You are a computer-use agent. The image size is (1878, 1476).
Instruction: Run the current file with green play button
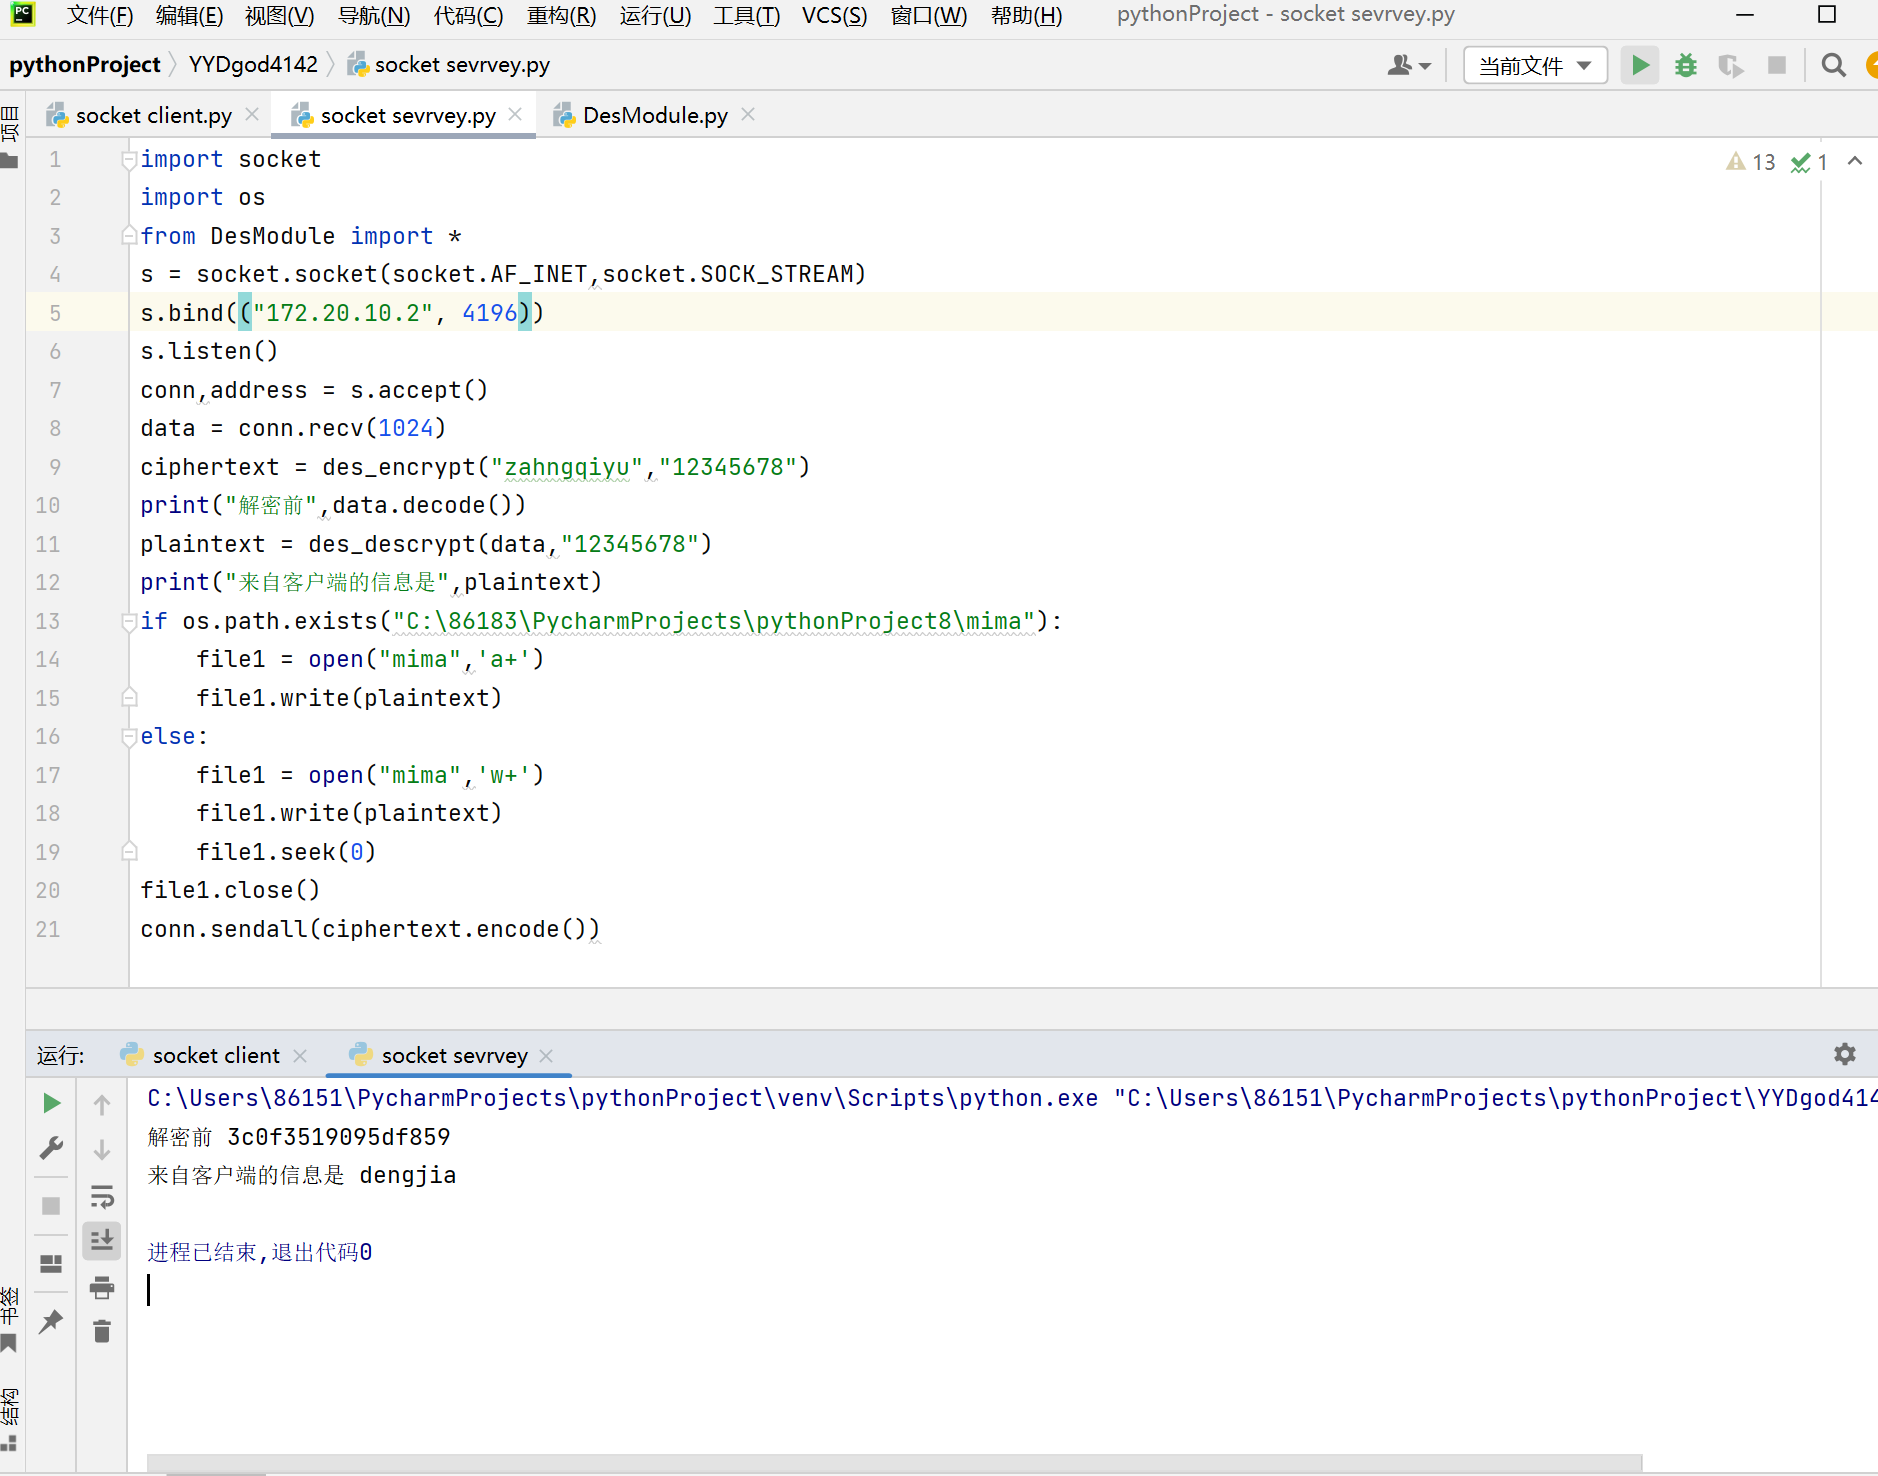(x=1640, y=66)
